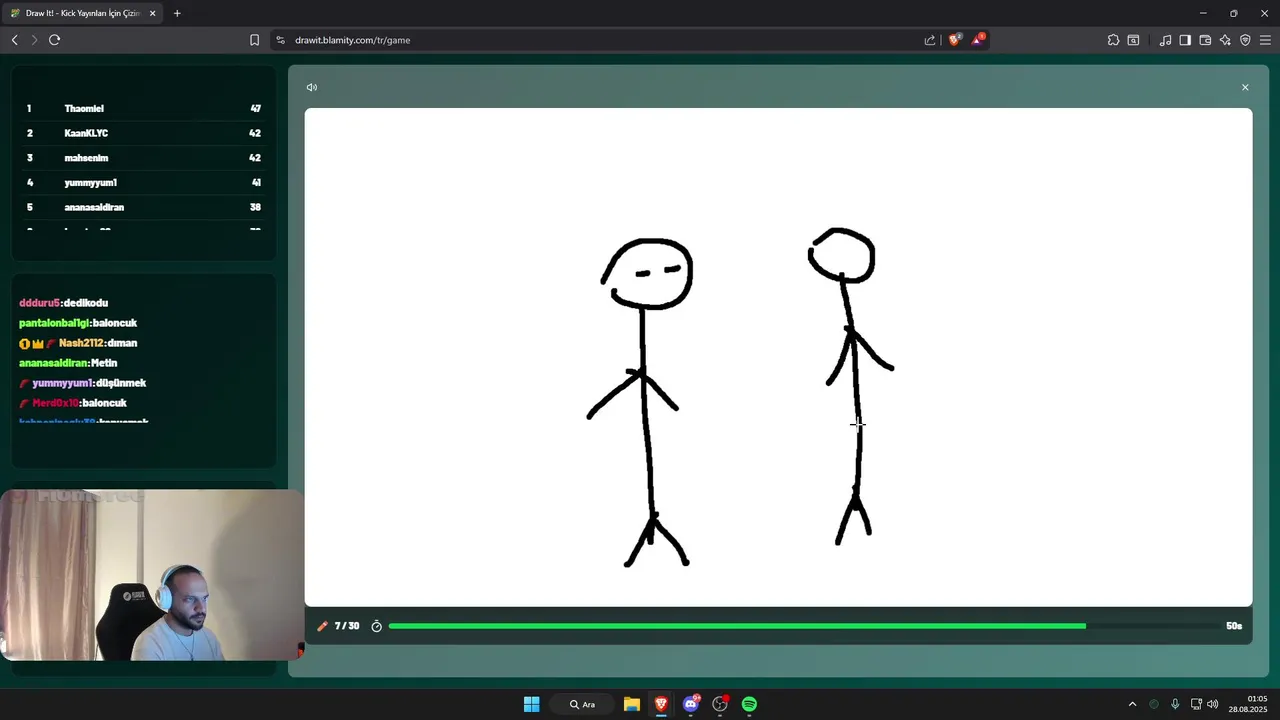The height and width of the screenshot is (720, 1280).
Task: Open Discord from the taskbar
Action: (x=691, y=704)
